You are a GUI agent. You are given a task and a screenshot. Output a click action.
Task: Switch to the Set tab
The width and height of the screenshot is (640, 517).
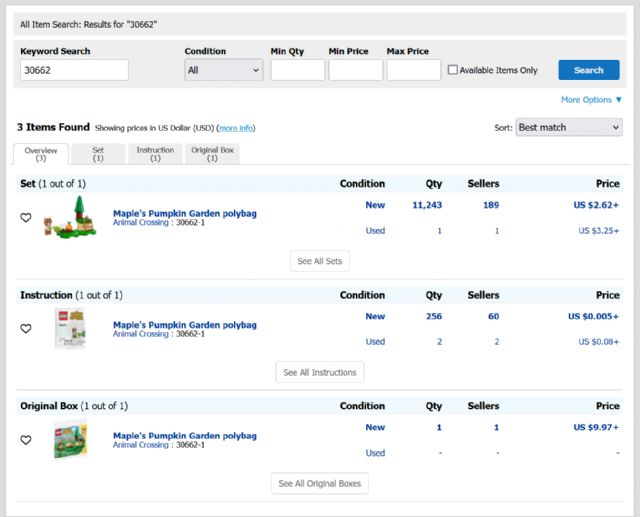point(98,154)
